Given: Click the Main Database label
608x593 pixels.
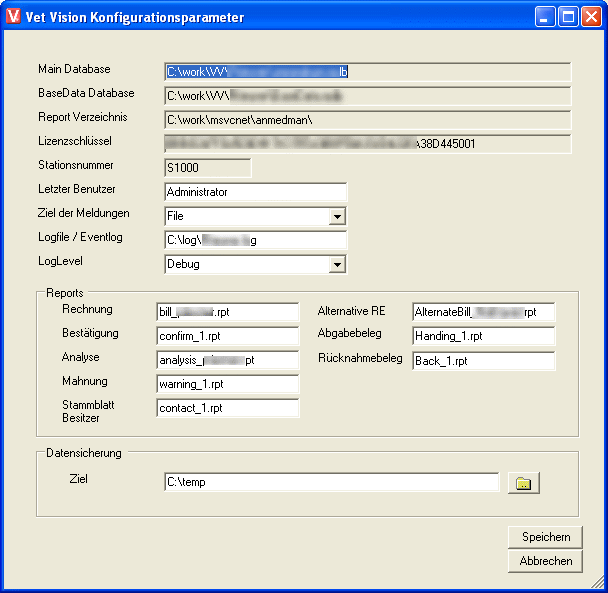Looking at the screenshot, I should (x=74, y=69).
